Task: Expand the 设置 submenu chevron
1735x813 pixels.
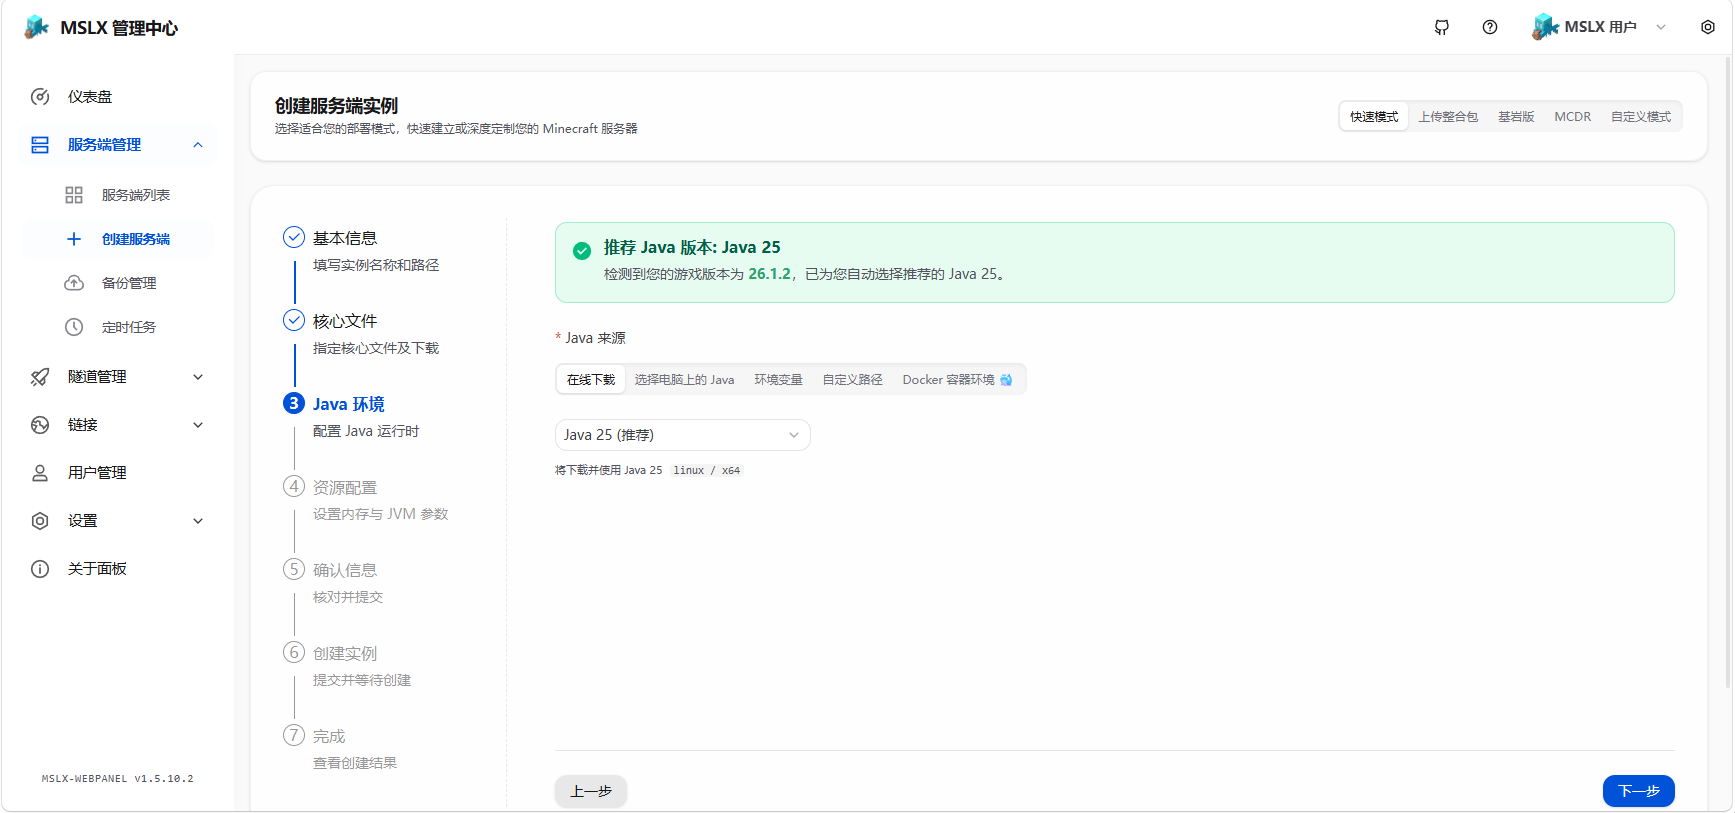Action: tap(198, 521)
